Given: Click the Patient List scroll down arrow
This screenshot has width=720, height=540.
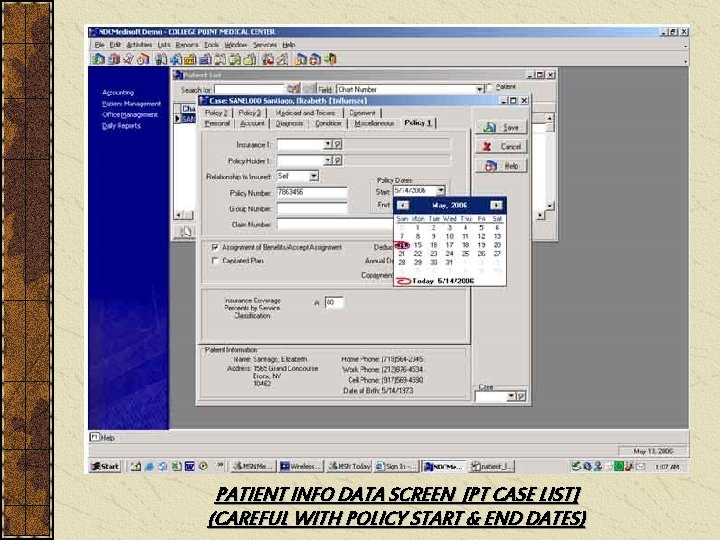Looking at the screenshot, I should (550, 206).
